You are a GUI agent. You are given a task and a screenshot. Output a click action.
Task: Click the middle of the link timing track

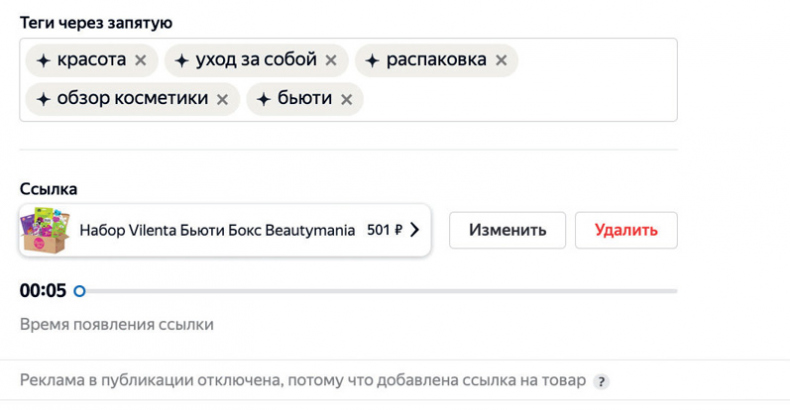coord(378,291)
